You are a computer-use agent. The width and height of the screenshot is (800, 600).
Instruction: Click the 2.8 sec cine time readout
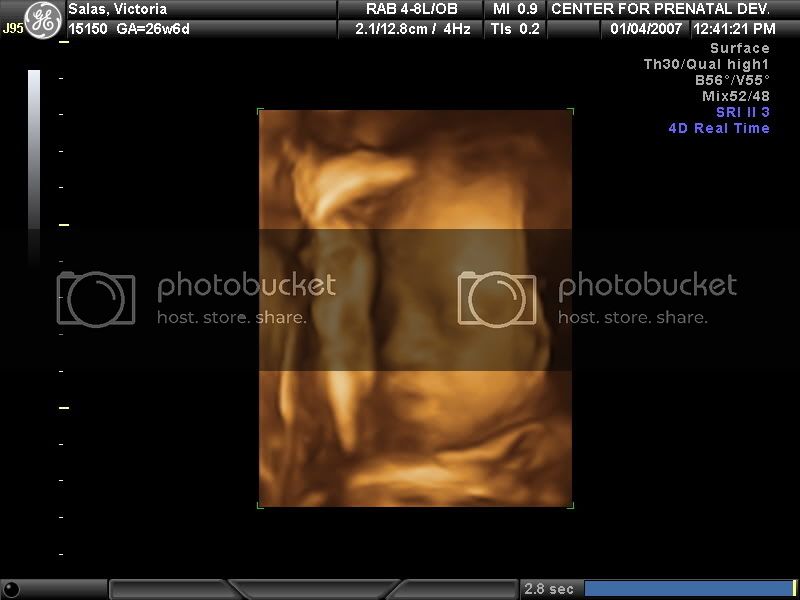coord(548,589)
